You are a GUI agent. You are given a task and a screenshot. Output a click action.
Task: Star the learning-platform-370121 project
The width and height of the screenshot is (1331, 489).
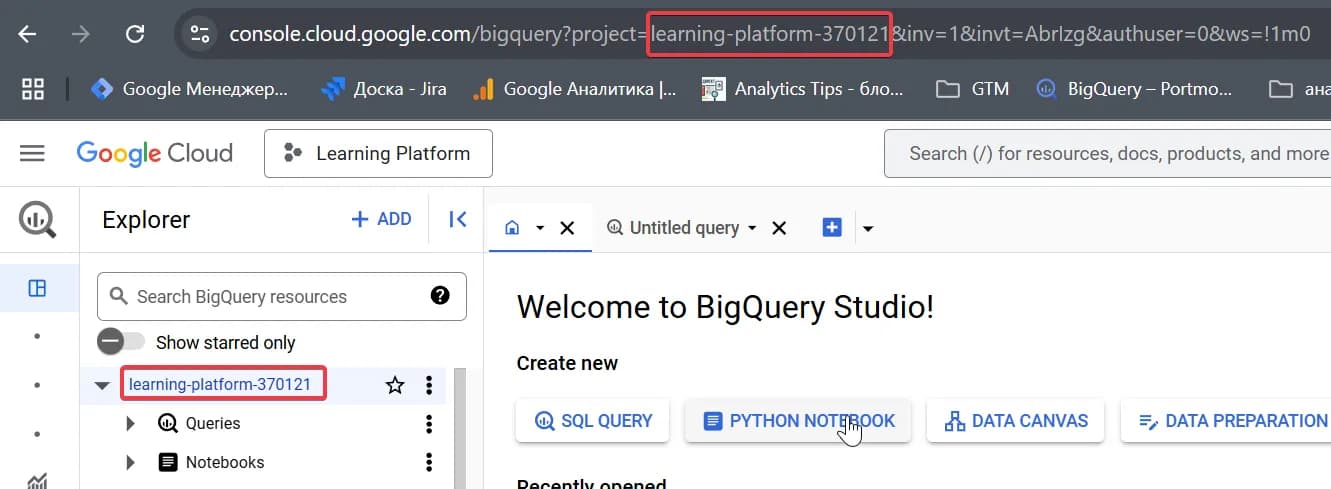[x=395, y=385]
